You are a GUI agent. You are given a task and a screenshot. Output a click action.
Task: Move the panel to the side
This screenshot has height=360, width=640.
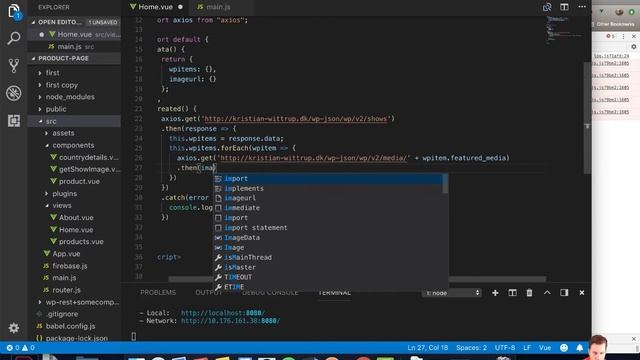[564, 293]
